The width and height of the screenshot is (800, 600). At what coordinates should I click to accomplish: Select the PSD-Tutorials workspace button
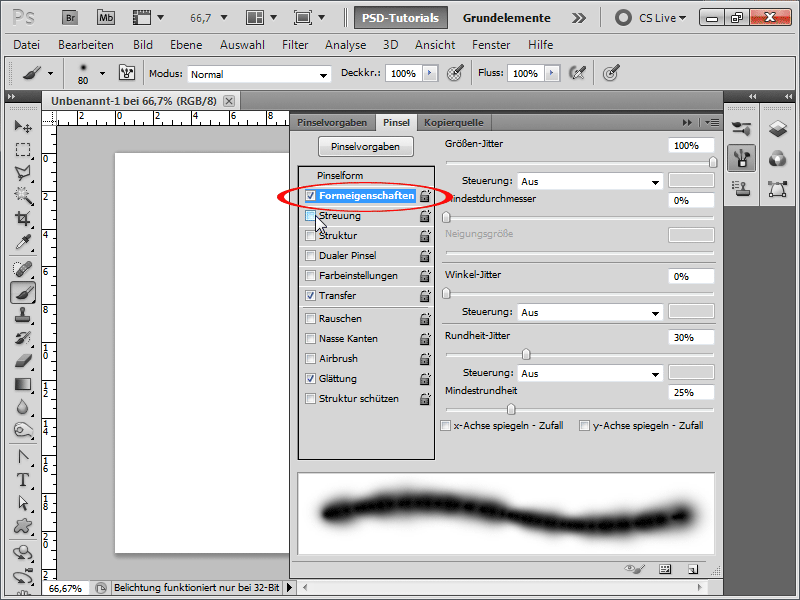[x=401, y=18]
